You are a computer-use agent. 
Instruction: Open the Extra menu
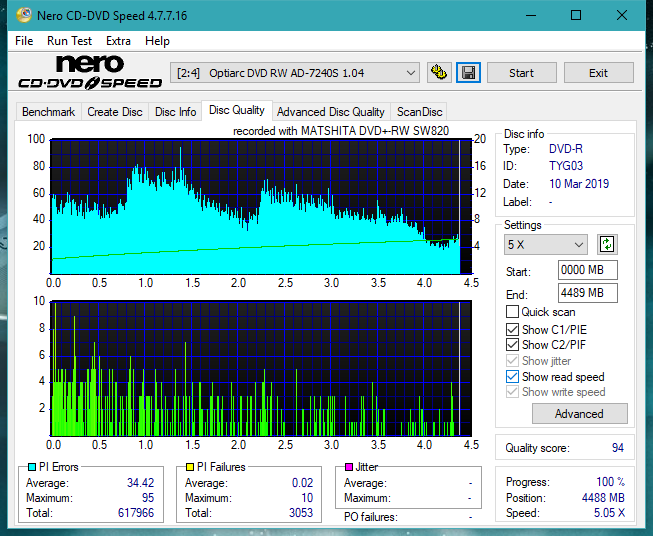pos(118,41)
